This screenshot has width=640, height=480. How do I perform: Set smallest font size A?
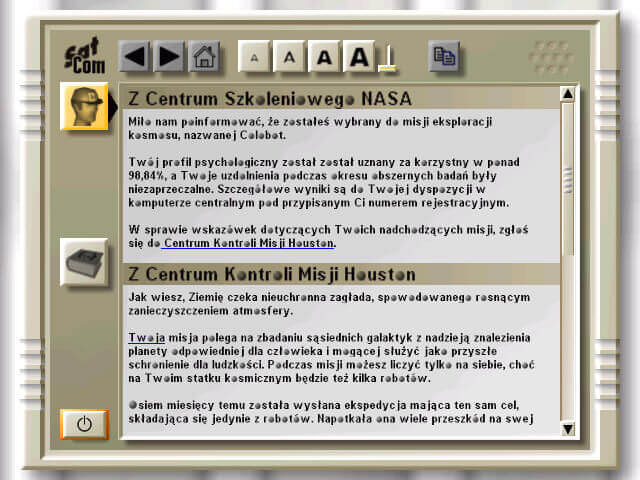pyautogui.click(x=254, y=56)
